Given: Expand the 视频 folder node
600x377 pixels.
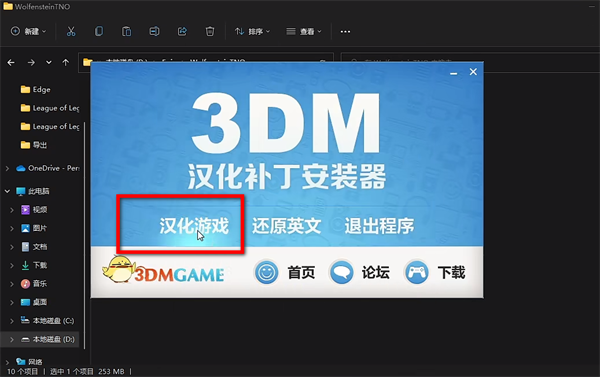Looking at the screenshot, I should click(x=12, y=210).
